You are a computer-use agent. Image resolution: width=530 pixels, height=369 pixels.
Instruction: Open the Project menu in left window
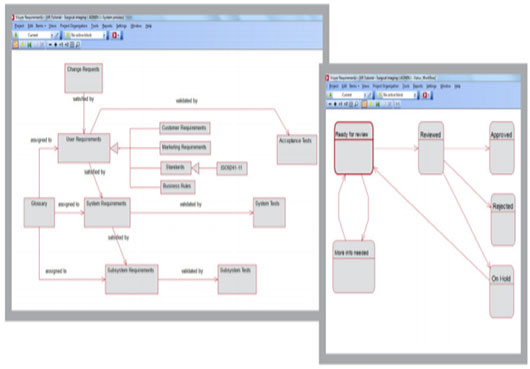tap(19, 26)
